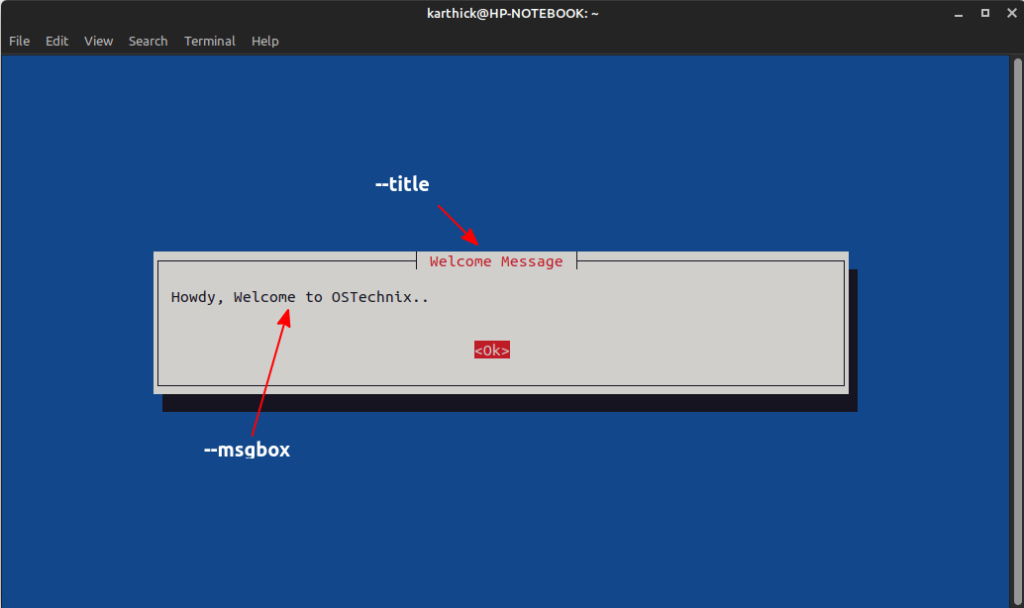Open the Help menu

(x=265, y=41)
